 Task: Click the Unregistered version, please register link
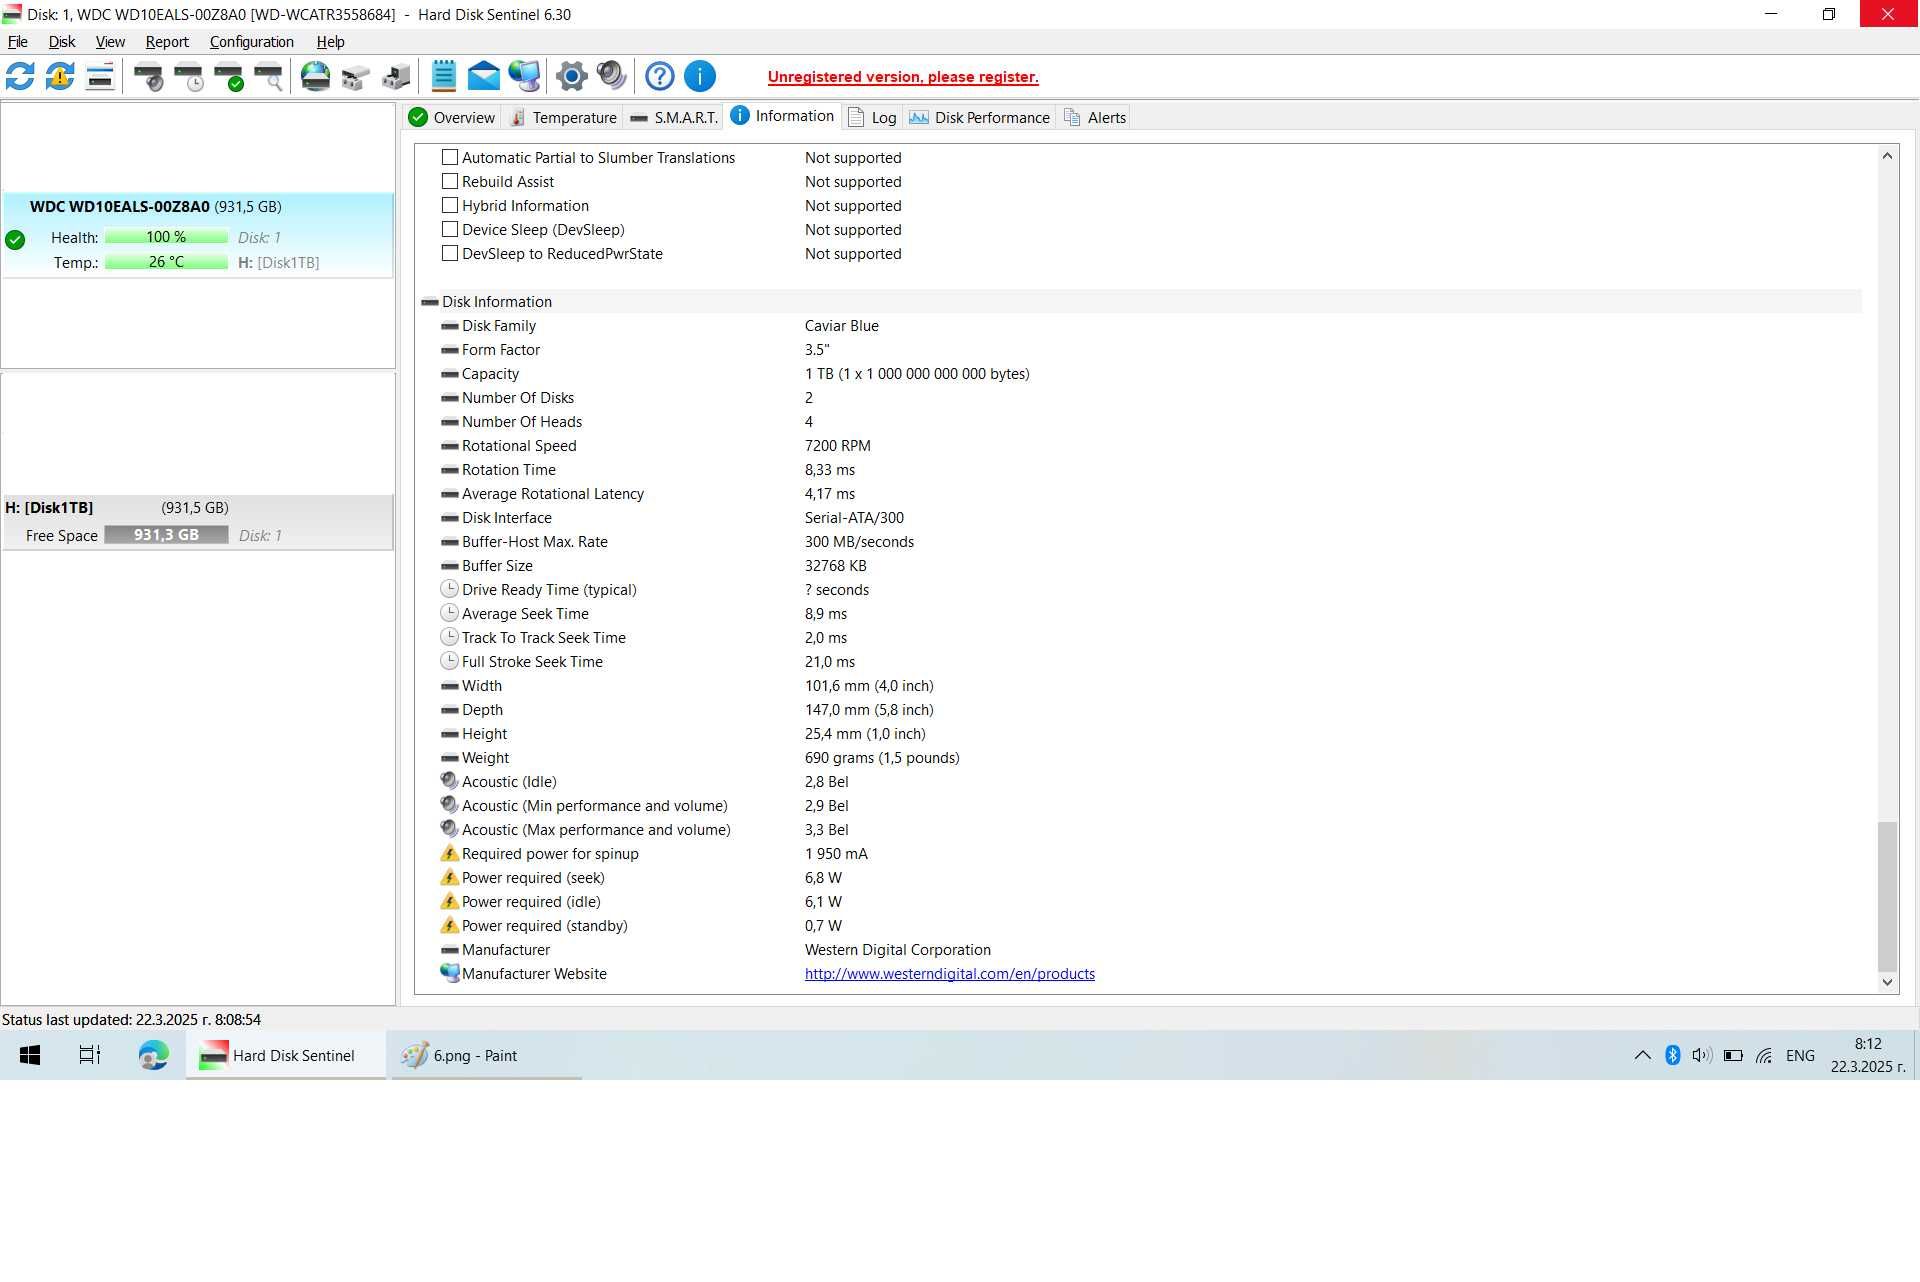coord(903,77)
